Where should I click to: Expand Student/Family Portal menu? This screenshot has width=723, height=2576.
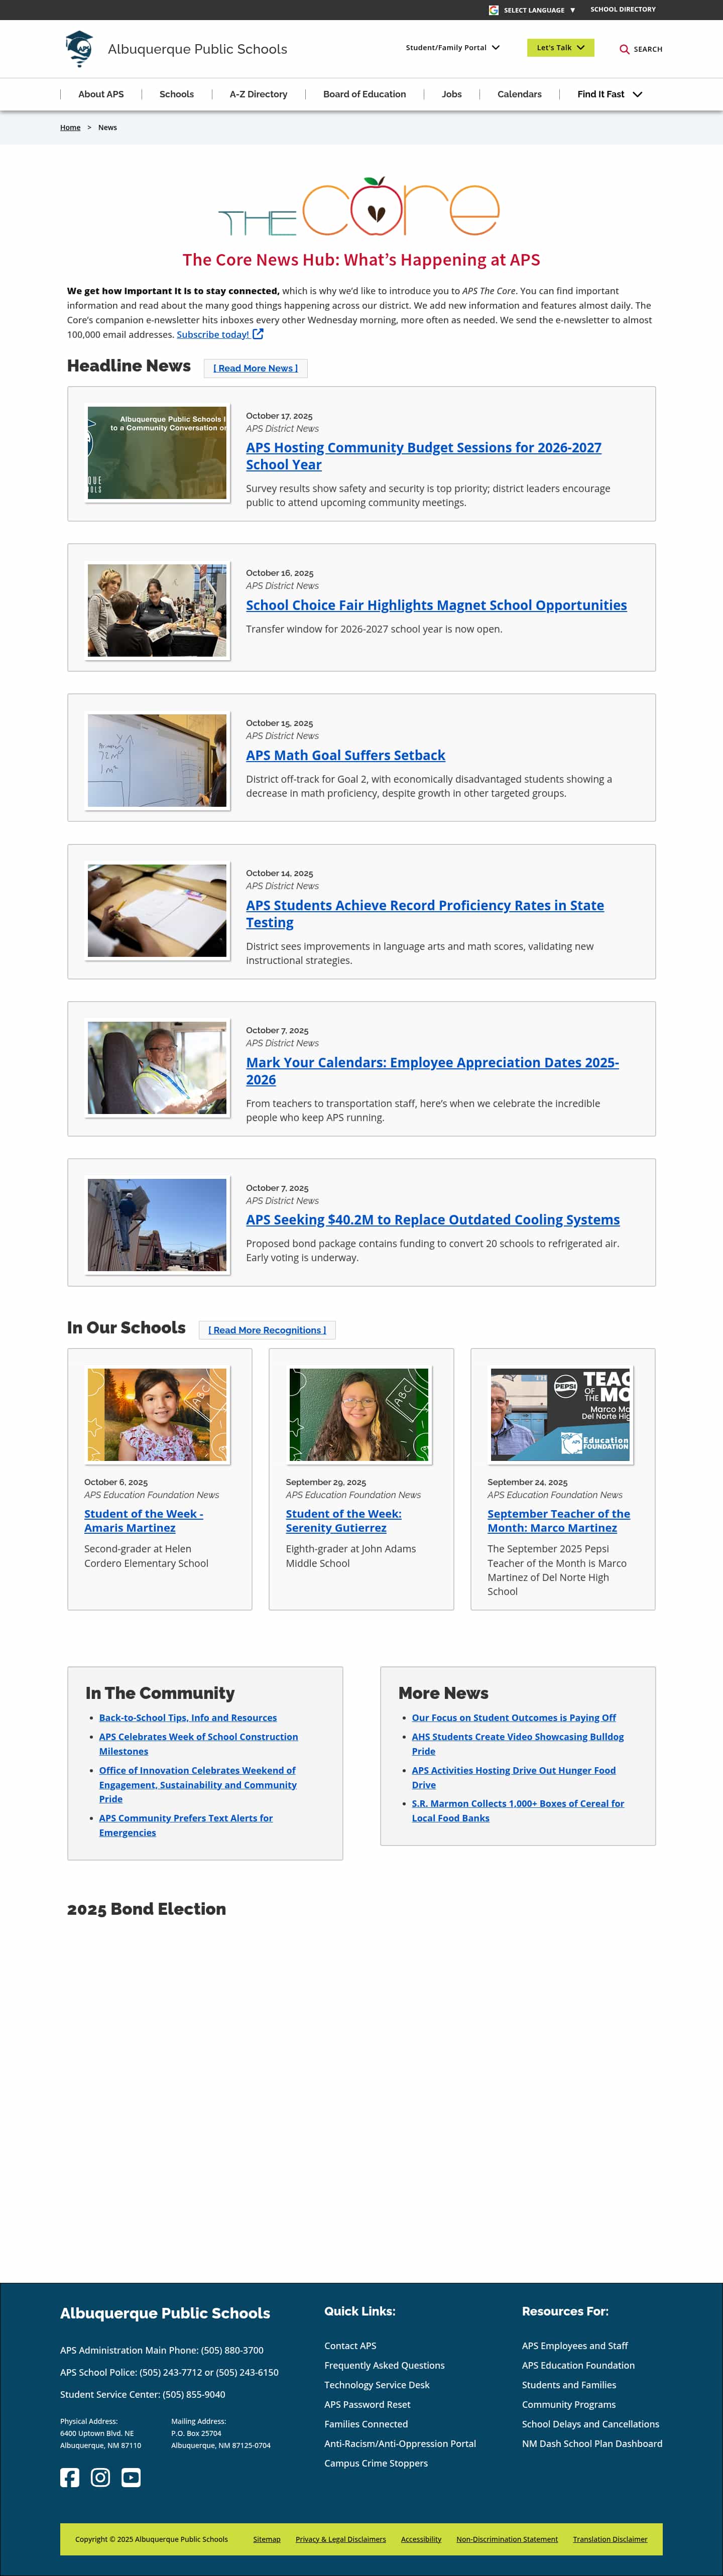(453, 48)
